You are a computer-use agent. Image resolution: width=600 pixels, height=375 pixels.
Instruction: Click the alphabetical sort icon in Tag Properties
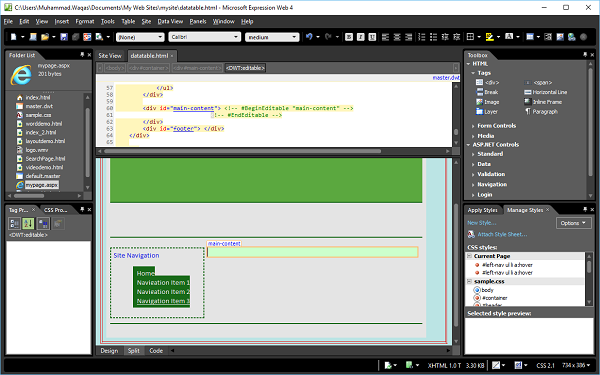(28, 223)
